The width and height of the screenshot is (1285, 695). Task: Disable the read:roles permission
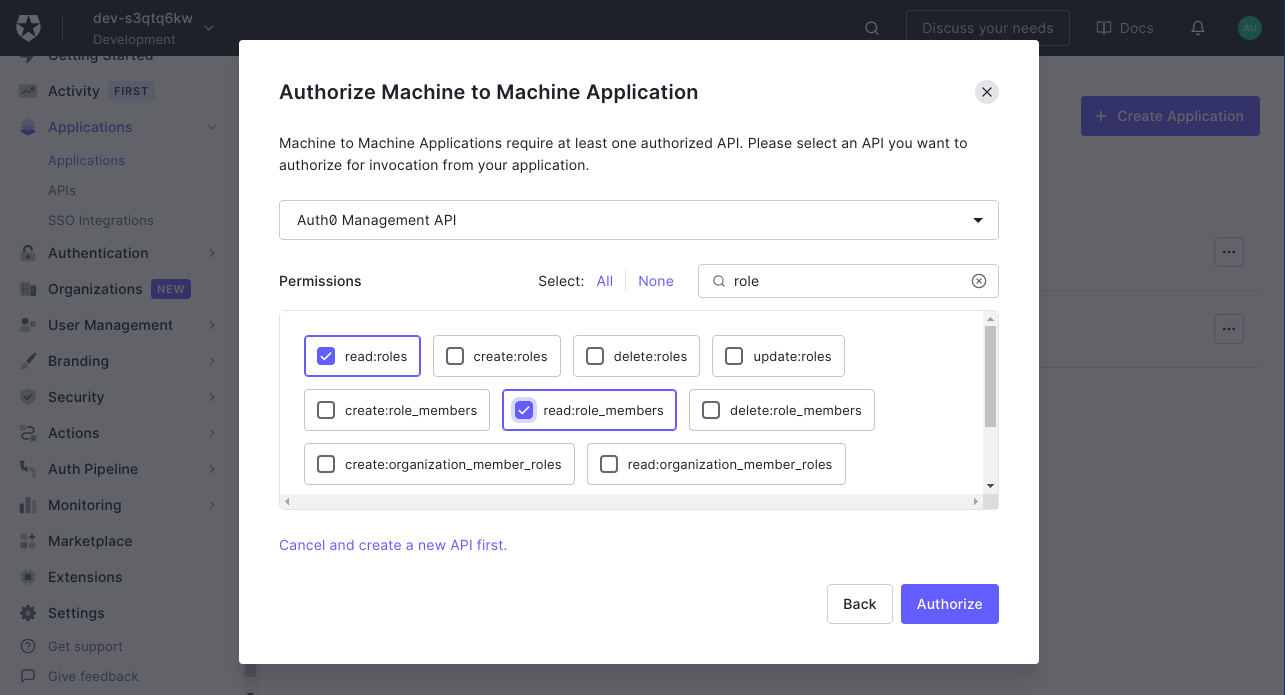tap(325, 355)
